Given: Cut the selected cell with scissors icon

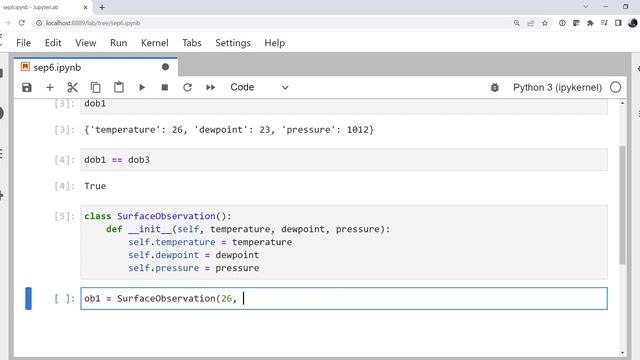Looking at the screenshot, I should coord(72,87).
